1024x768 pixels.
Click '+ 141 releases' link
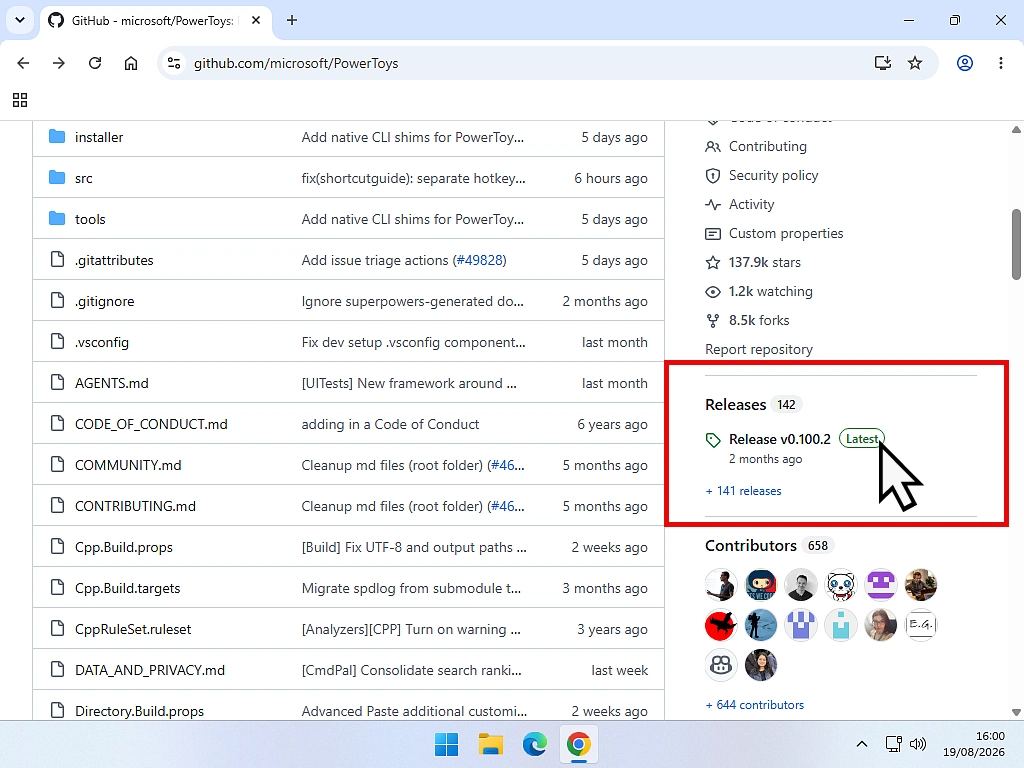coord(743,491)
